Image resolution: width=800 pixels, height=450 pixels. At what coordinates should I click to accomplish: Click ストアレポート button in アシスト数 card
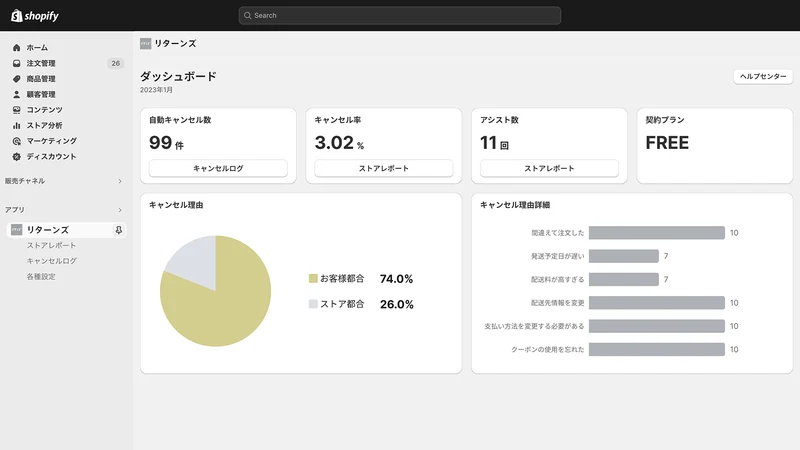click(x=549, y=168)
